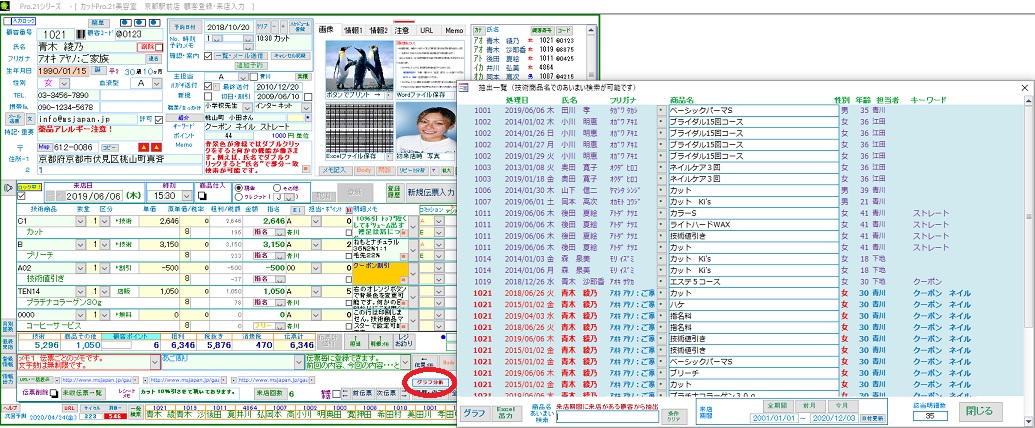1035x428 pixels.
Task: Click the メール送信 mail send button
Action: [x=14, y=119]
